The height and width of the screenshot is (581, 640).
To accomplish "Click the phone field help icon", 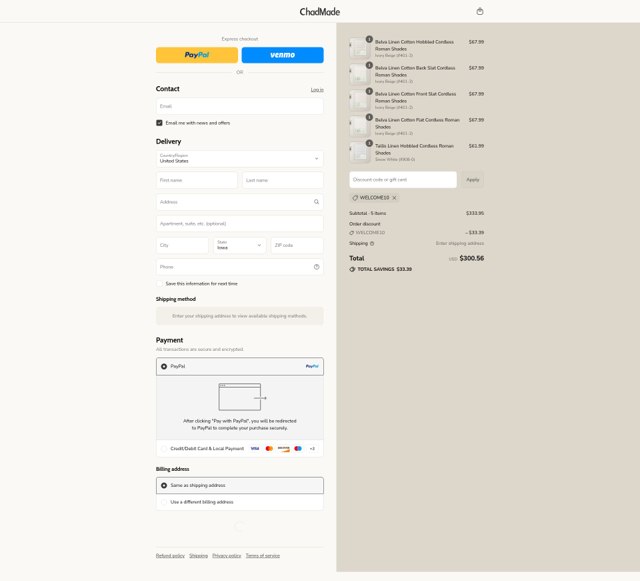I will [x=316, y=267].
